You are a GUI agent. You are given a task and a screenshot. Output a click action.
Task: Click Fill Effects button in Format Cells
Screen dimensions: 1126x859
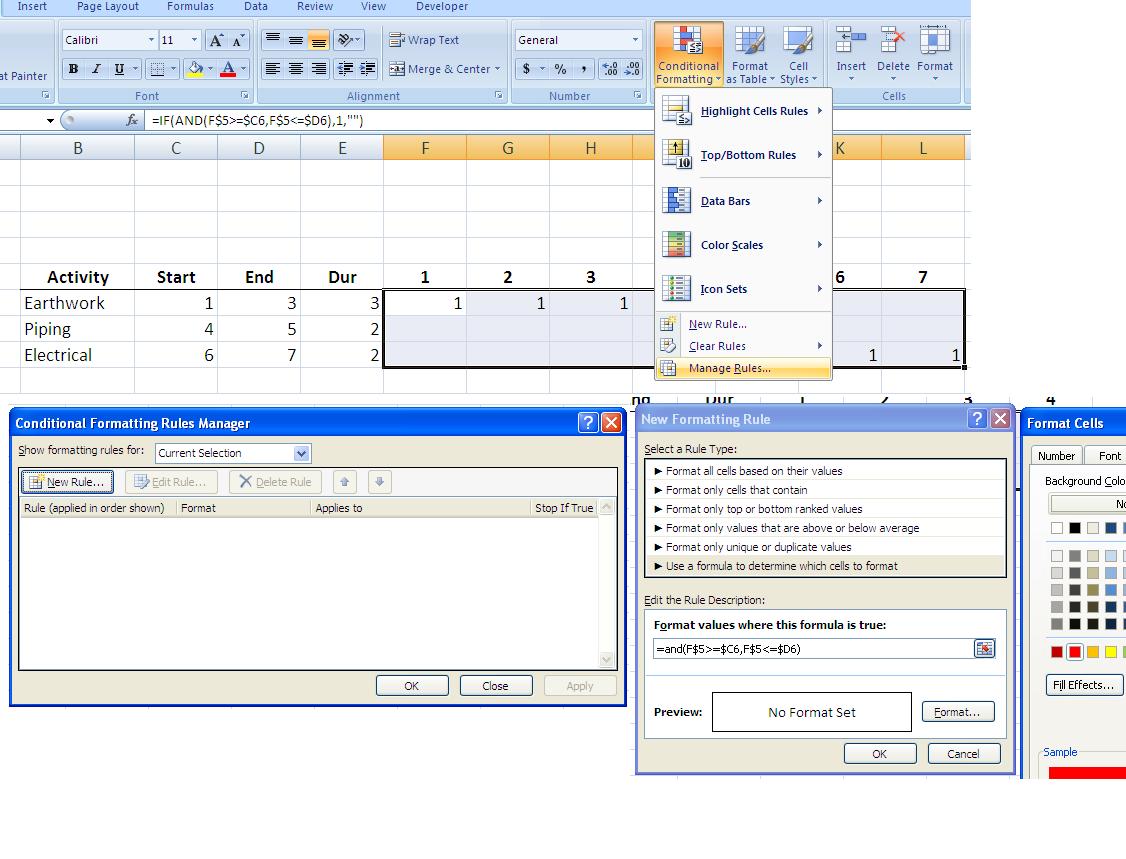[1084, 685]
